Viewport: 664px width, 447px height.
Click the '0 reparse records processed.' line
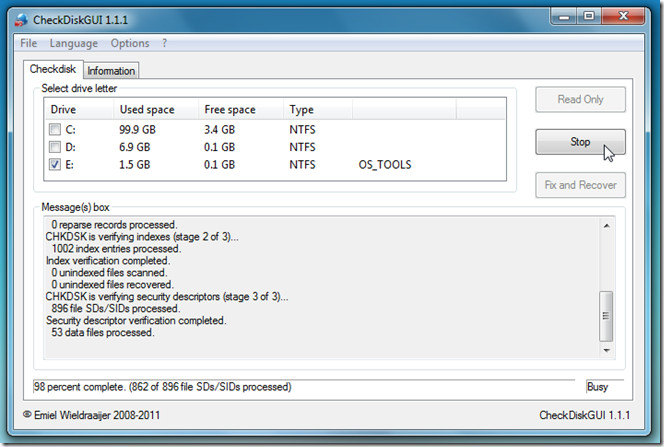tap(114, 224)
